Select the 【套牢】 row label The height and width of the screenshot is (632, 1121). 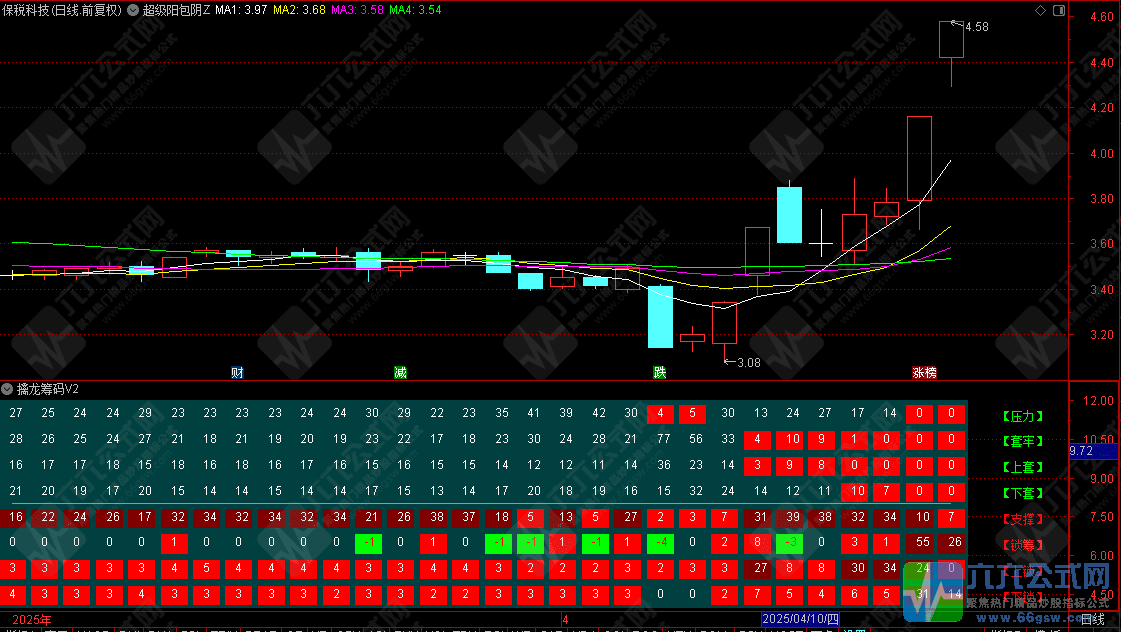1021,441
